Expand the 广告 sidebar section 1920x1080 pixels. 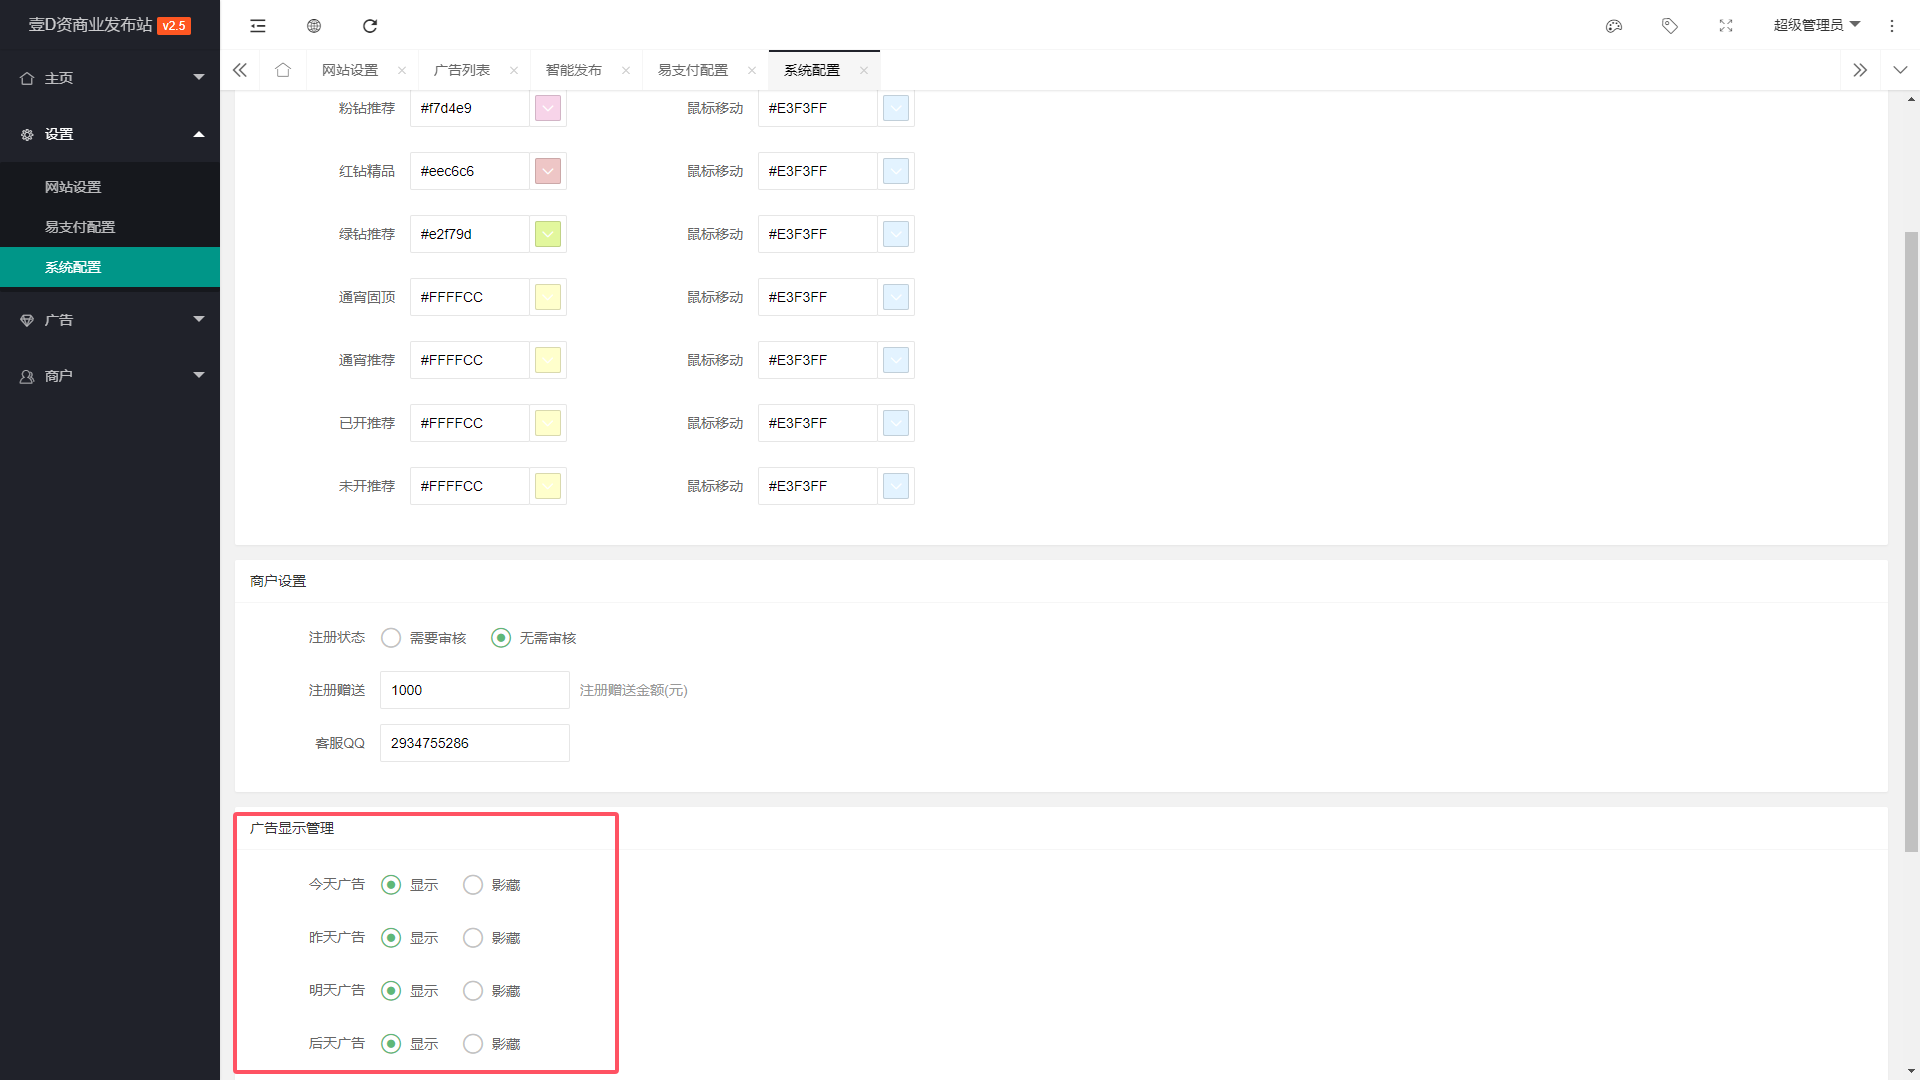110,320
